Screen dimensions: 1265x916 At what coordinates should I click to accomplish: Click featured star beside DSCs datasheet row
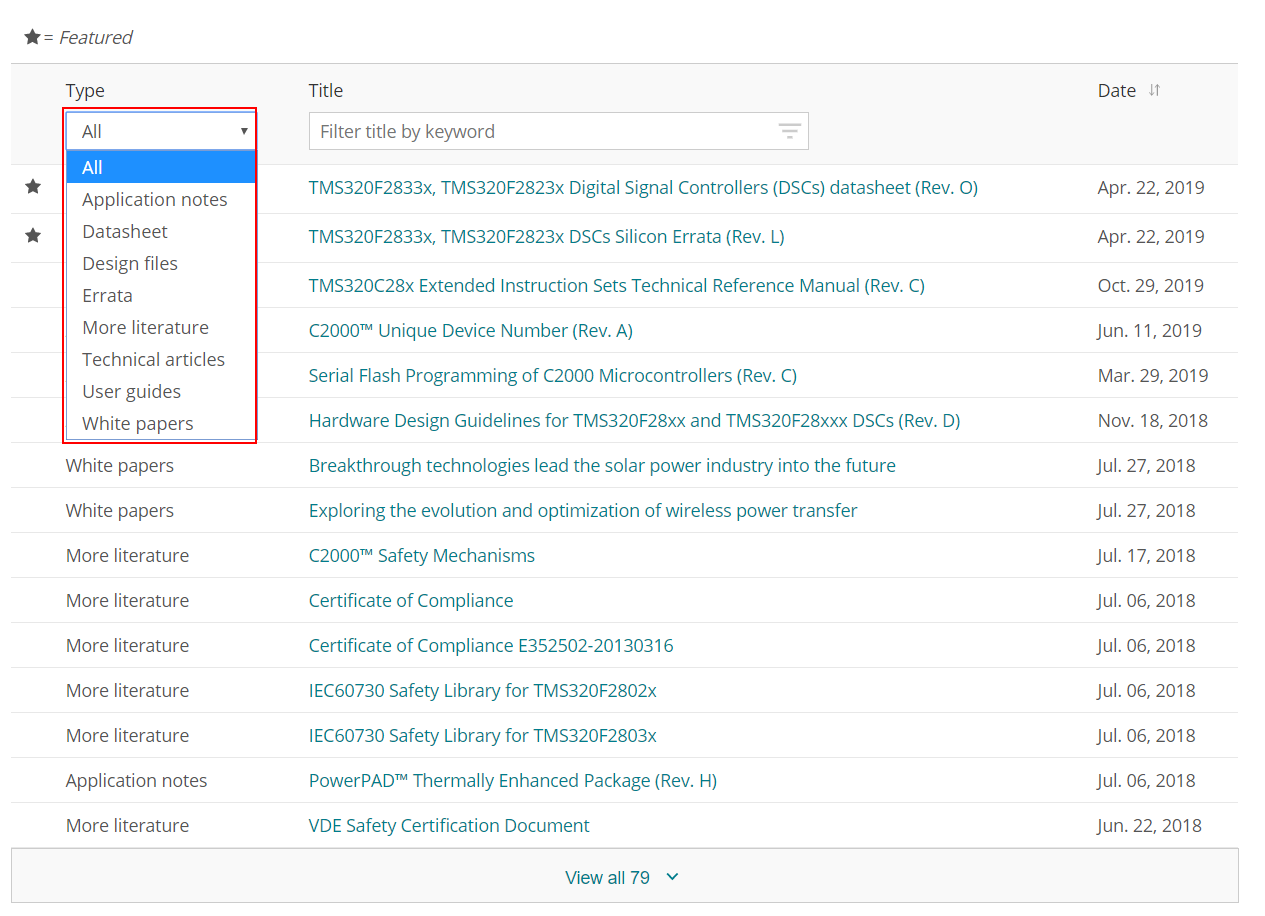(x=33, y=187)
